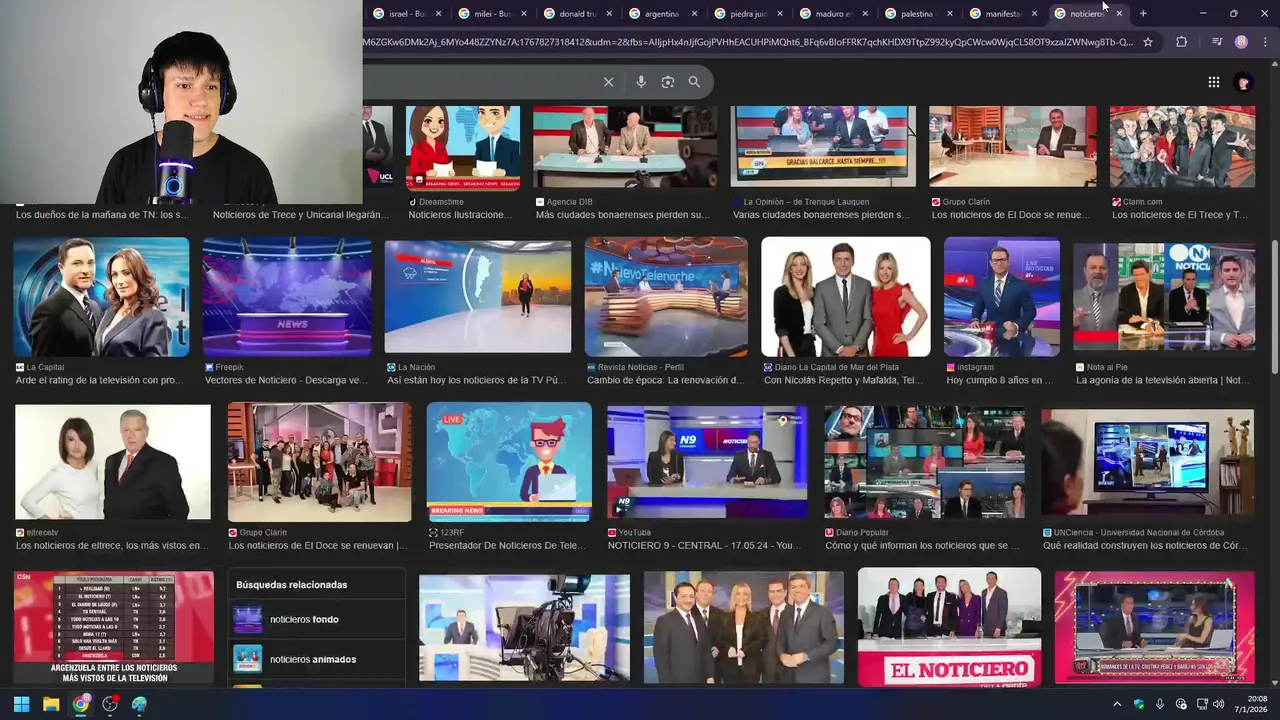Open the Chrome profile avatar in the toolbar

(x=1241, y=42)
